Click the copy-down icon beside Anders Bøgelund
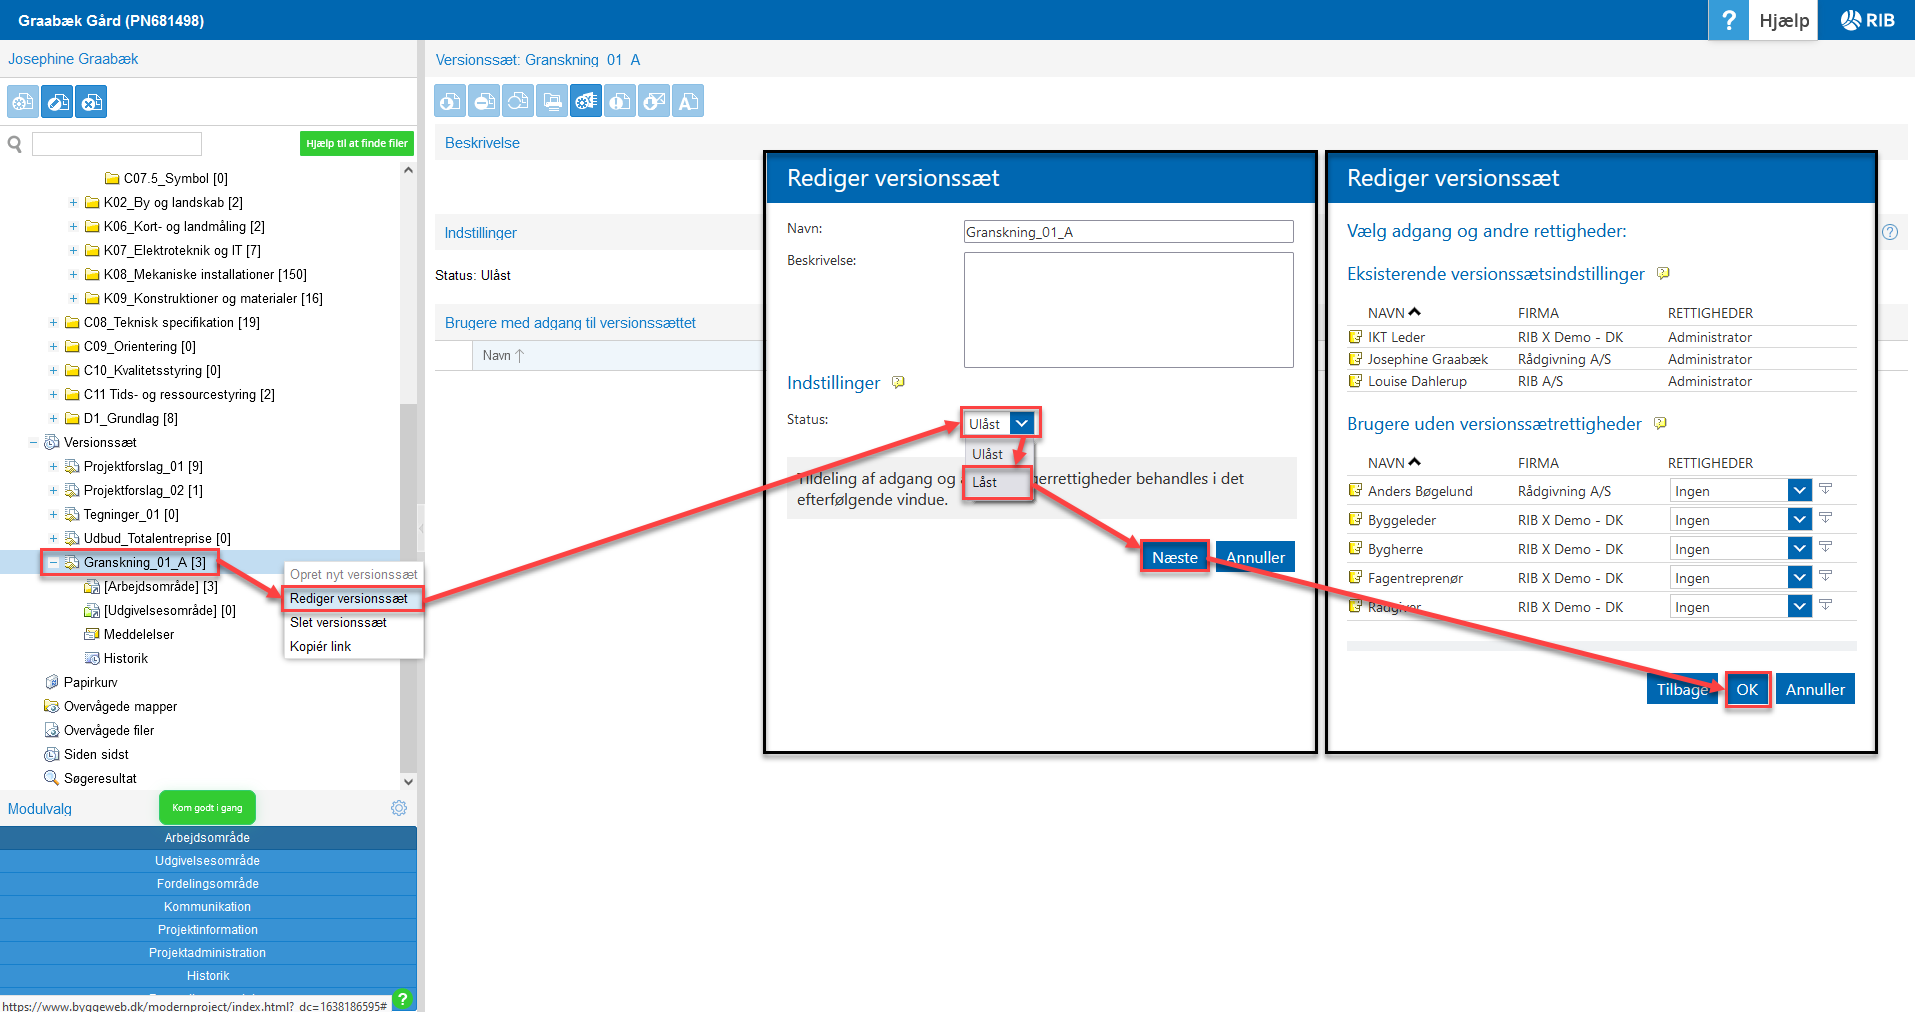The image size is (1915, 1012). click(1825, 490)
